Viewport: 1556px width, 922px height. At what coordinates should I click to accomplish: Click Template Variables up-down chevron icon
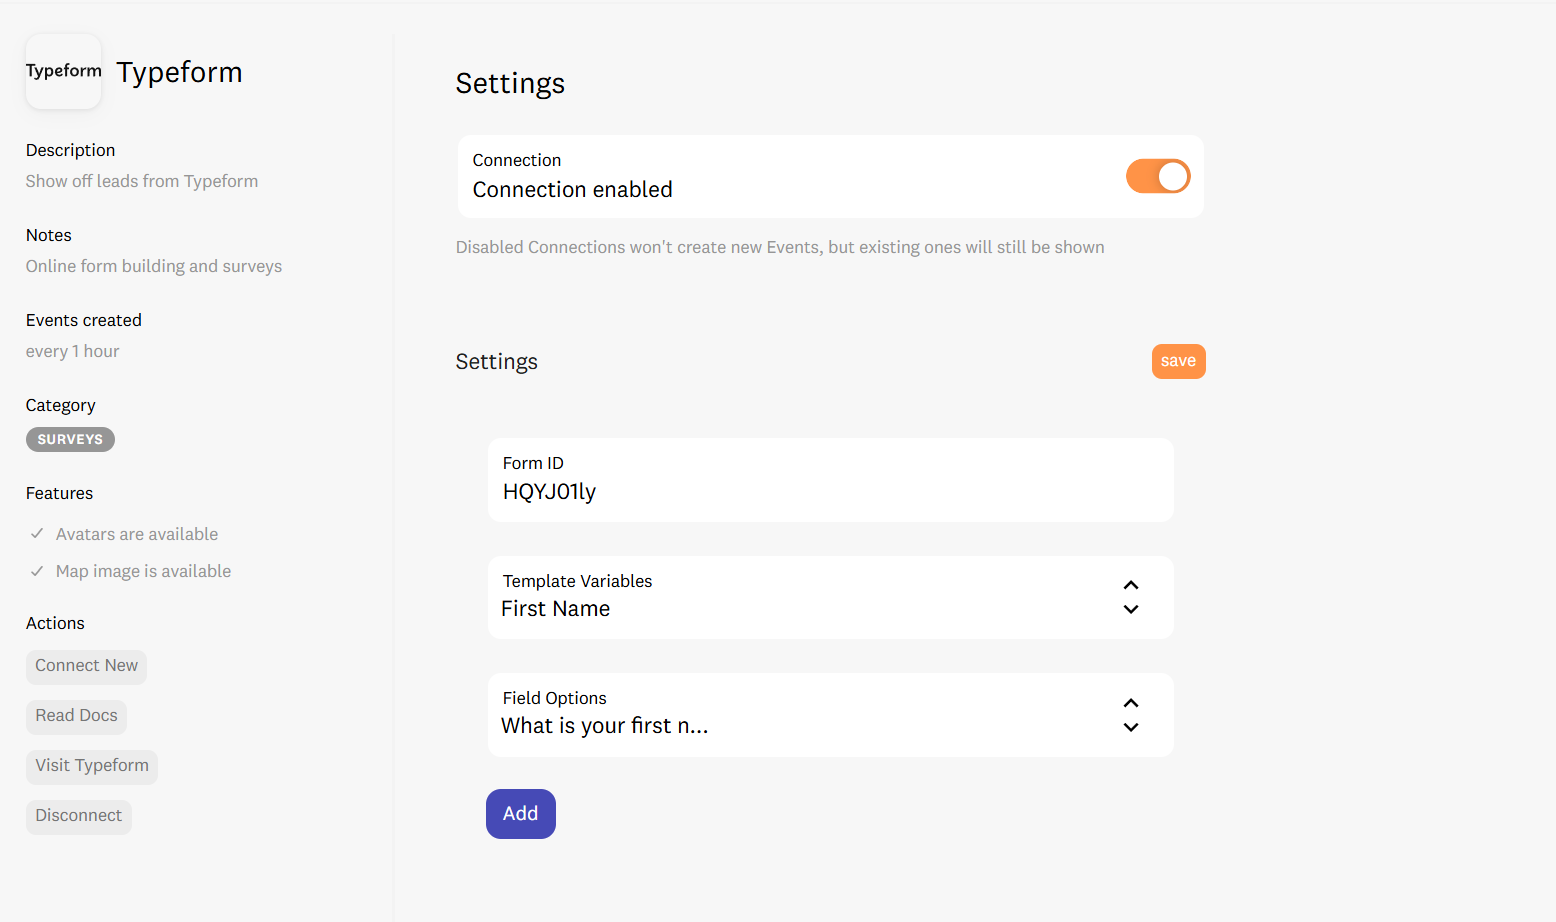point(1130,597)
